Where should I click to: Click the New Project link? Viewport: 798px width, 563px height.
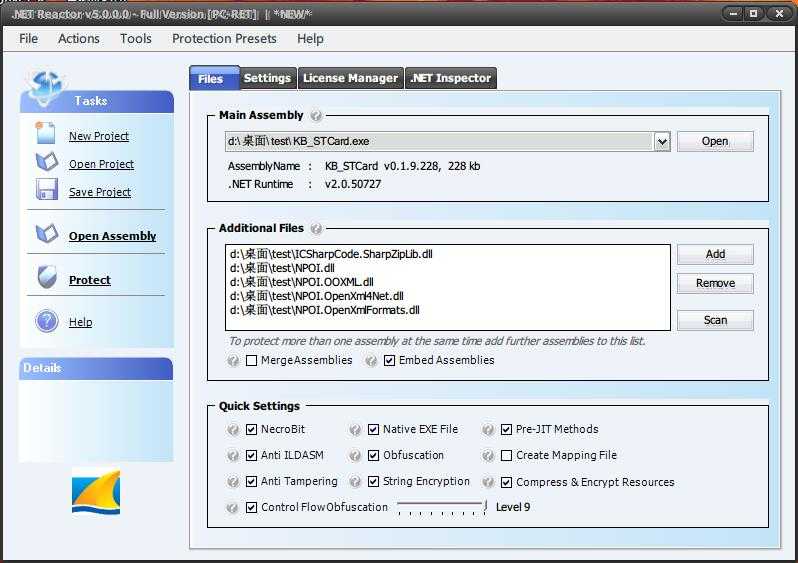99,136
